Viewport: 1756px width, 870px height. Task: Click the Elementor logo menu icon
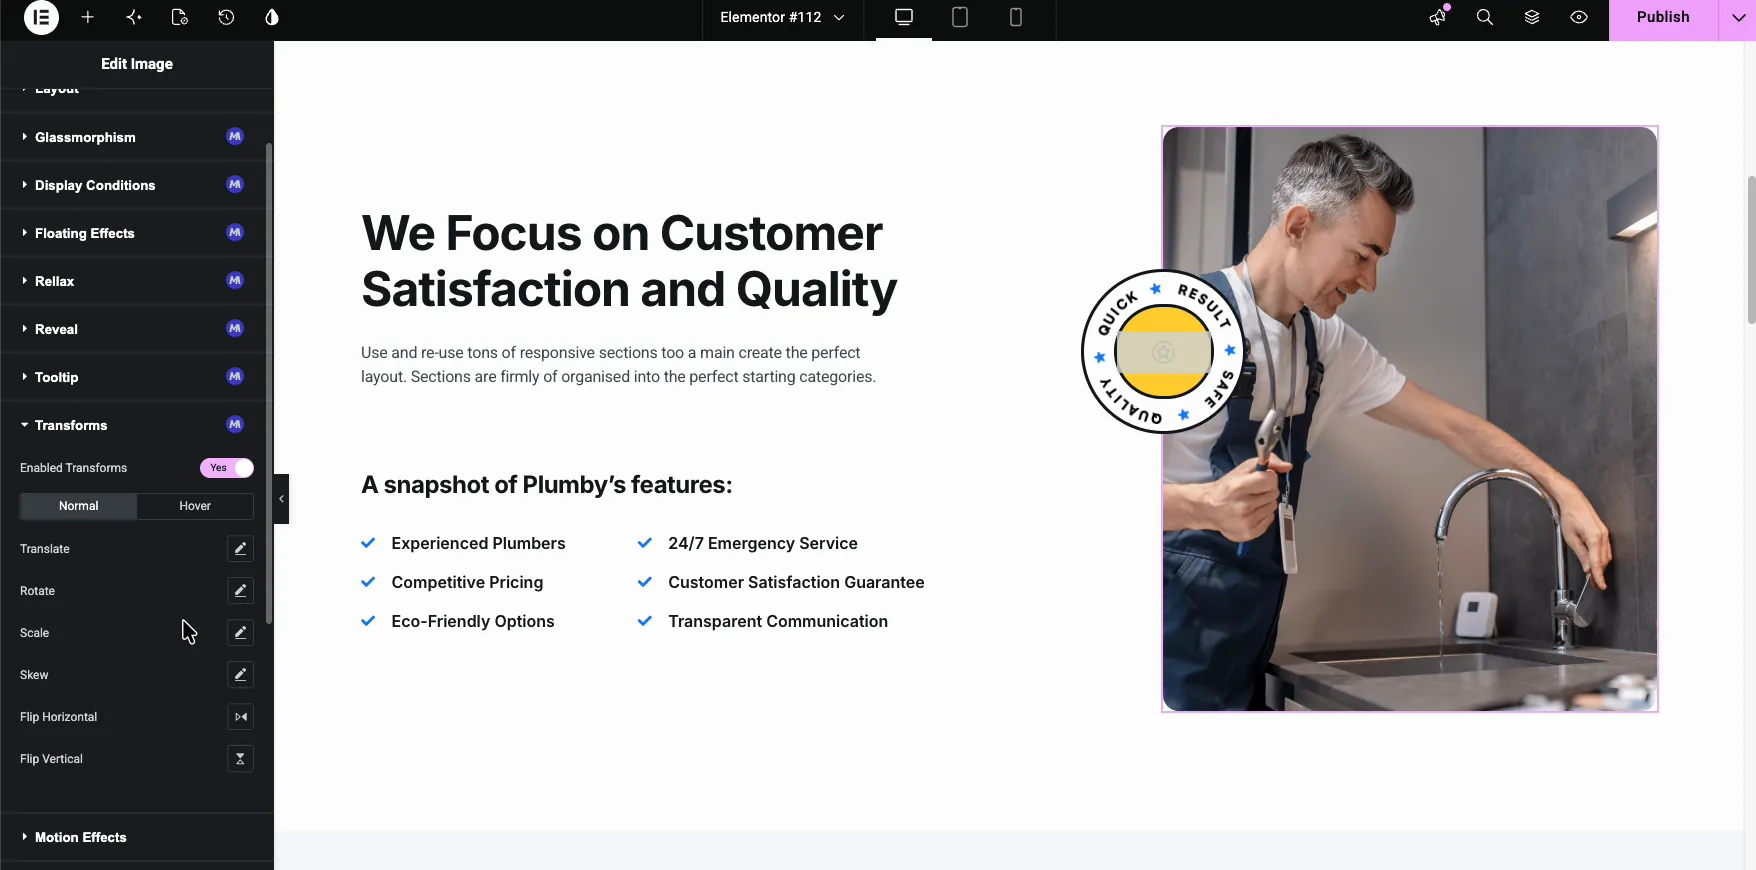click(x=41, y=17)
